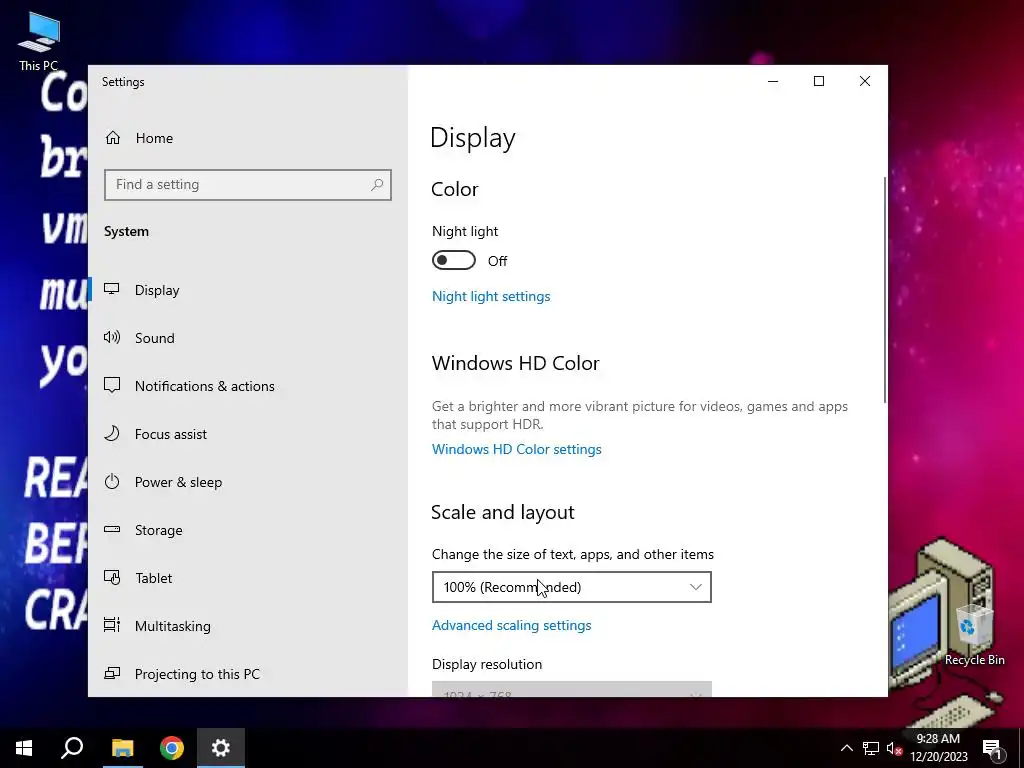The height and width of the screenshot is (768, 1024).
Task: Open Night light settings link
Action: [x=491, y=296]
